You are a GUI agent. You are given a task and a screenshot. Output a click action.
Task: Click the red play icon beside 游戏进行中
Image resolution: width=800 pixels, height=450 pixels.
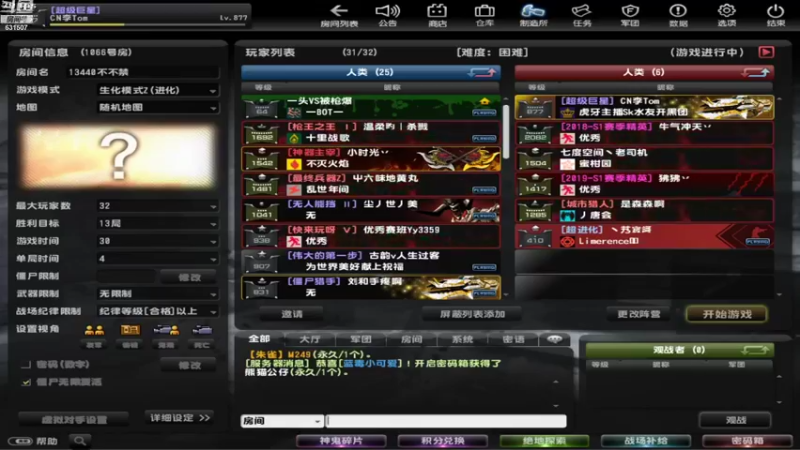(766, 52)
